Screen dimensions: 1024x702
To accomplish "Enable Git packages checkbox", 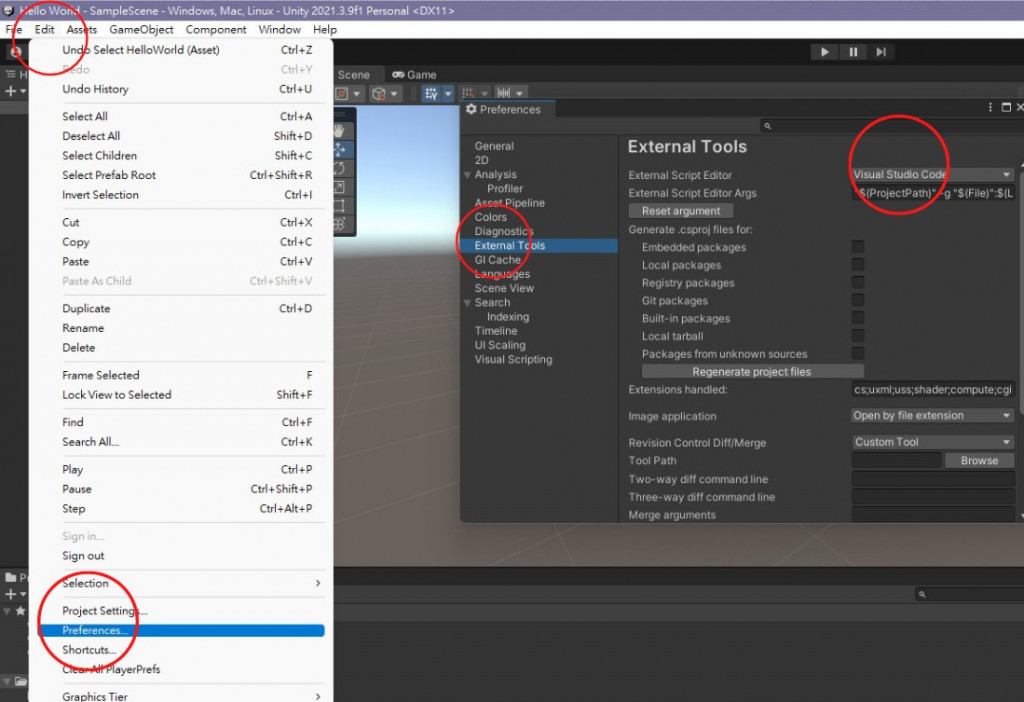I will pyautogui.click(x=857, y=300).
